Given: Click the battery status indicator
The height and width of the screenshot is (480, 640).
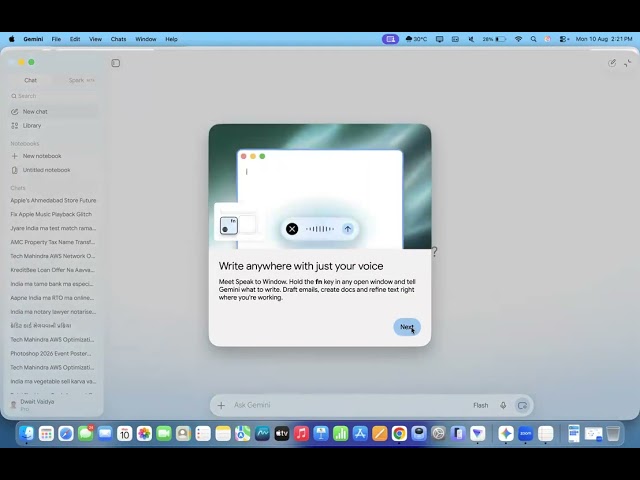Looking at the screenshot, I should click(x=494, y=39).
